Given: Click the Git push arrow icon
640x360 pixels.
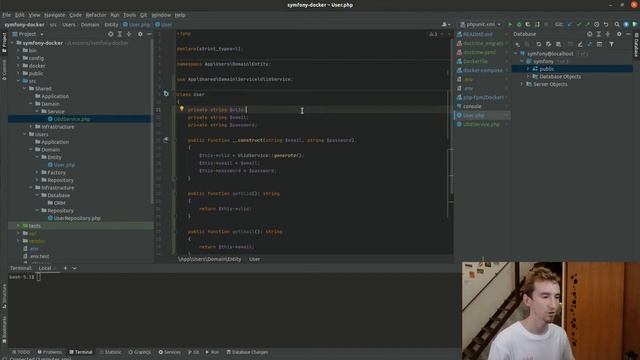Looking at the screenshot, I should [x=587, y=24].
